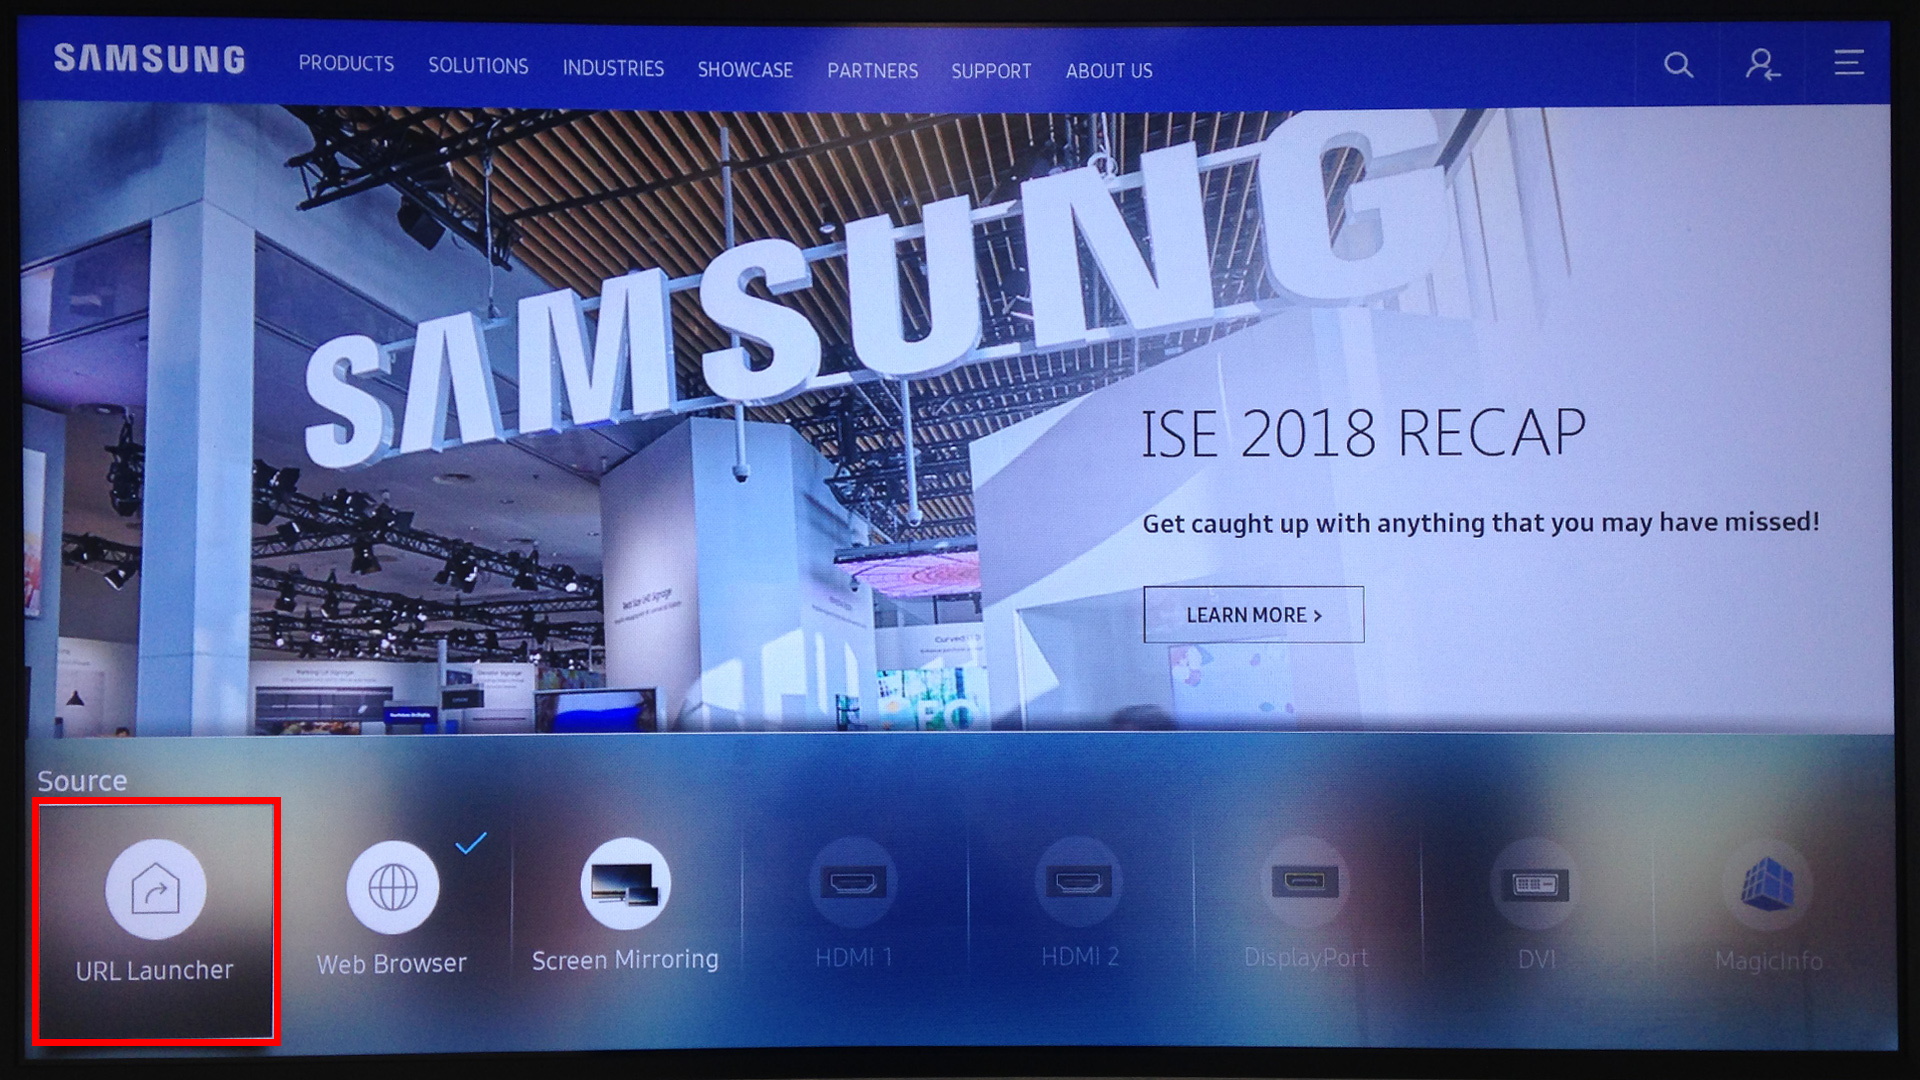Open the user account login icon
The width and height of the screenshot is (1920, 1080).
[1762, 65]
